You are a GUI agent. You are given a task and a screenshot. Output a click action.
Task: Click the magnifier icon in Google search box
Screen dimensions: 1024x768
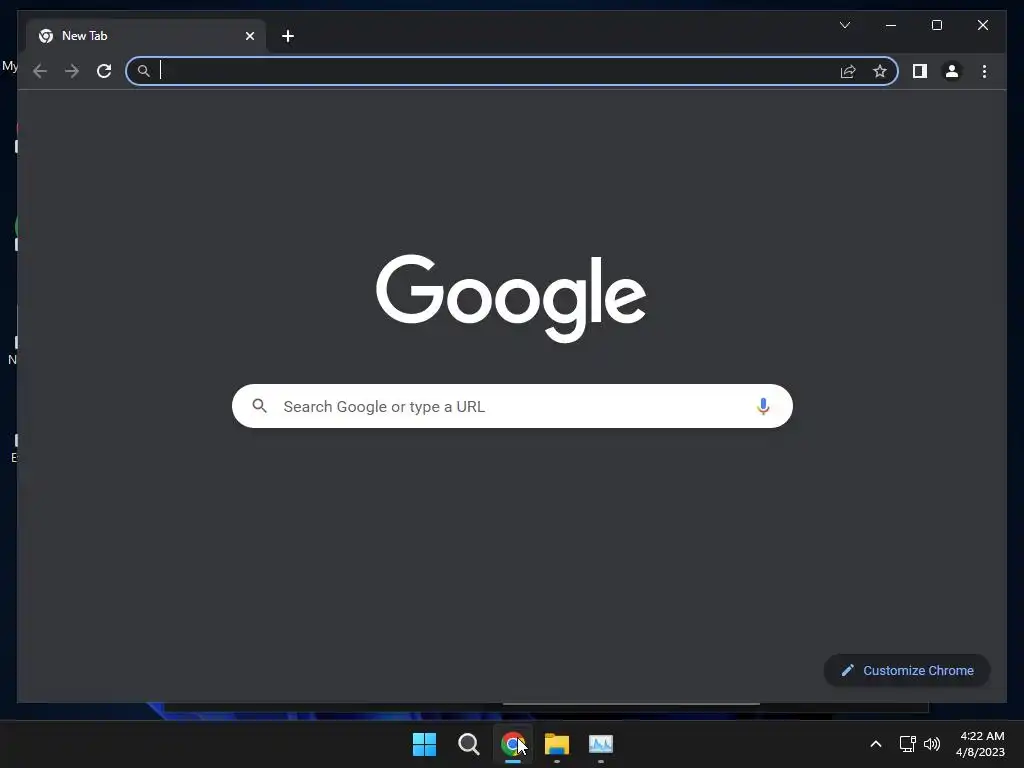[x=259, y=406]
